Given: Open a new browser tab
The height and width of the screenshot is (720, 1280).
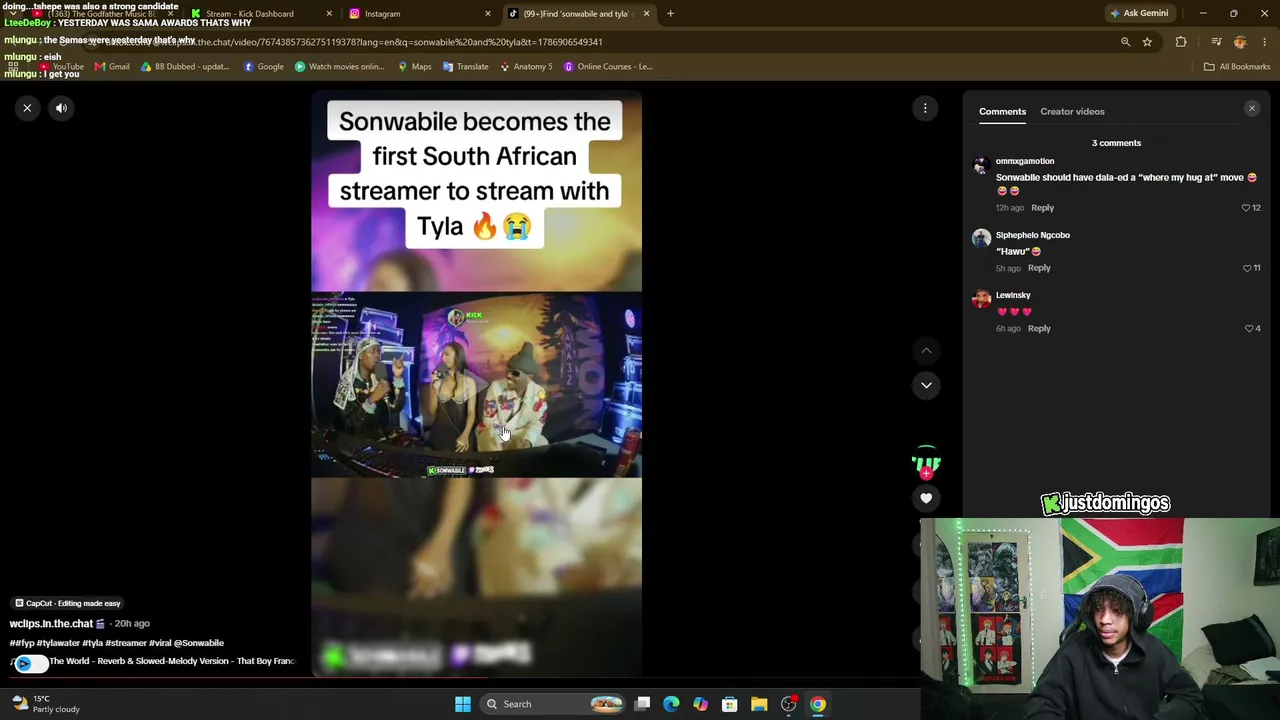Looking at the screenshot, I should [670, 14].
